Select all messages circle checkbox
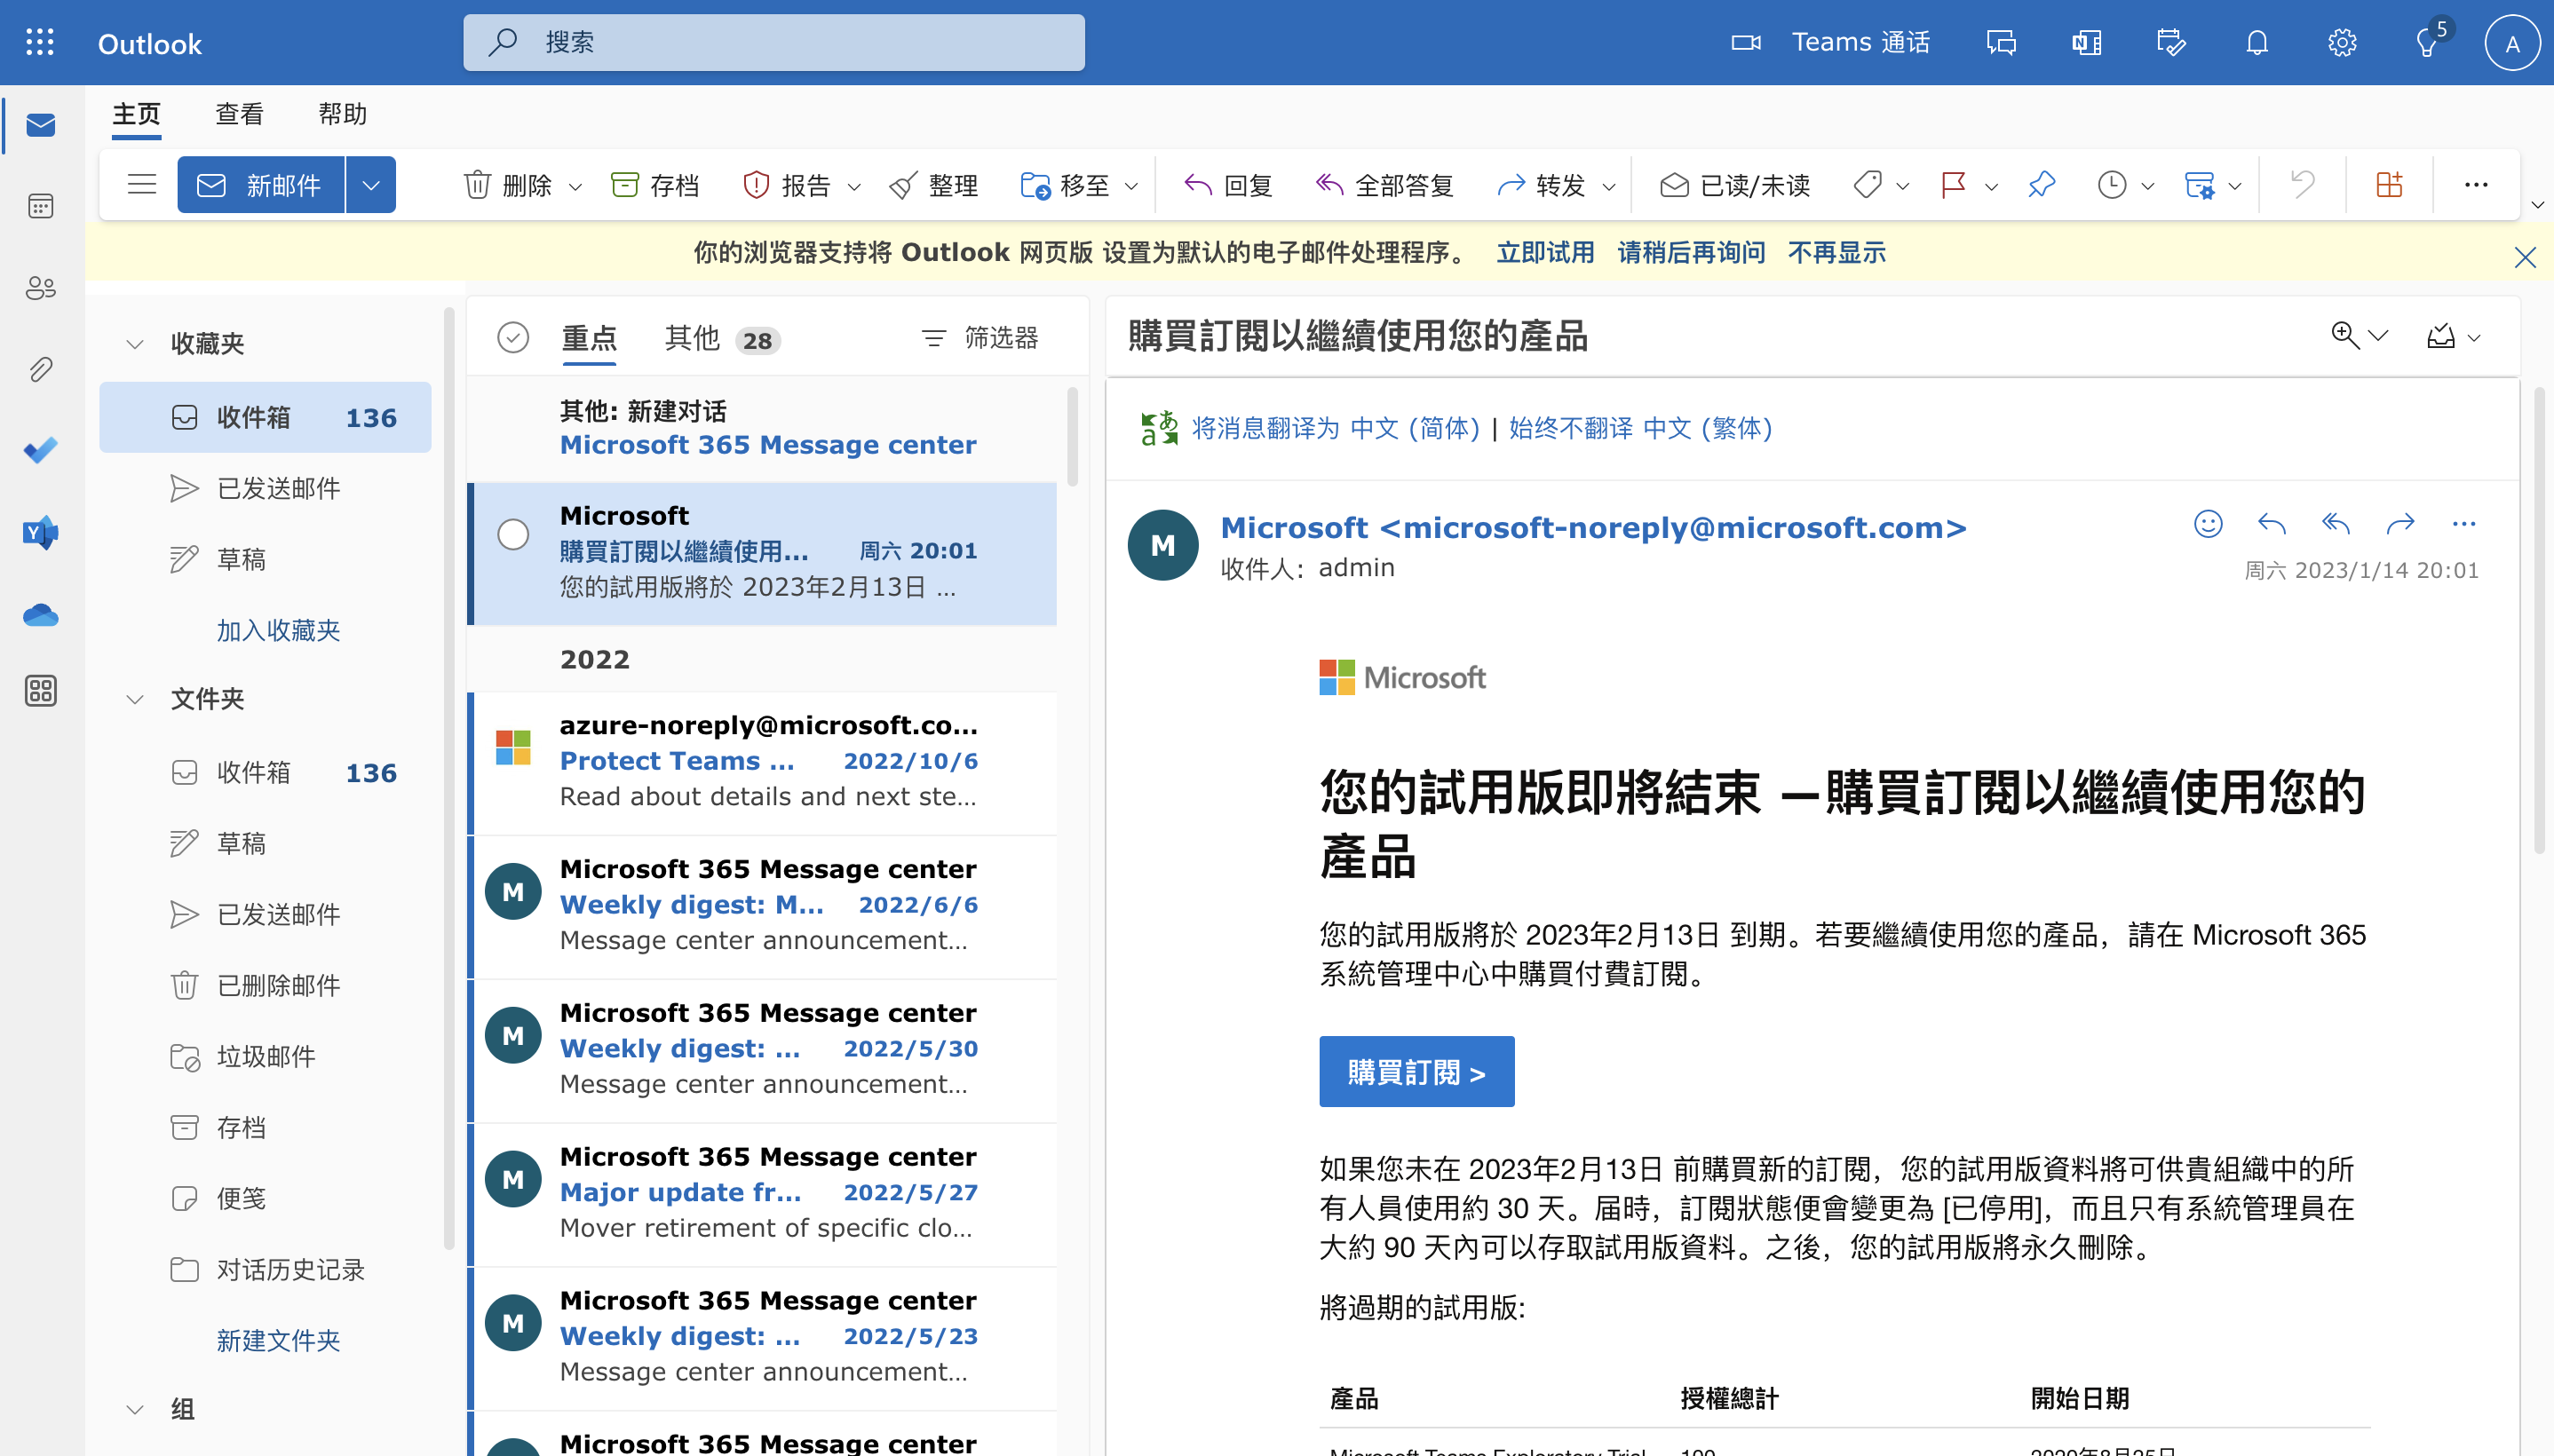 (513, 338)
